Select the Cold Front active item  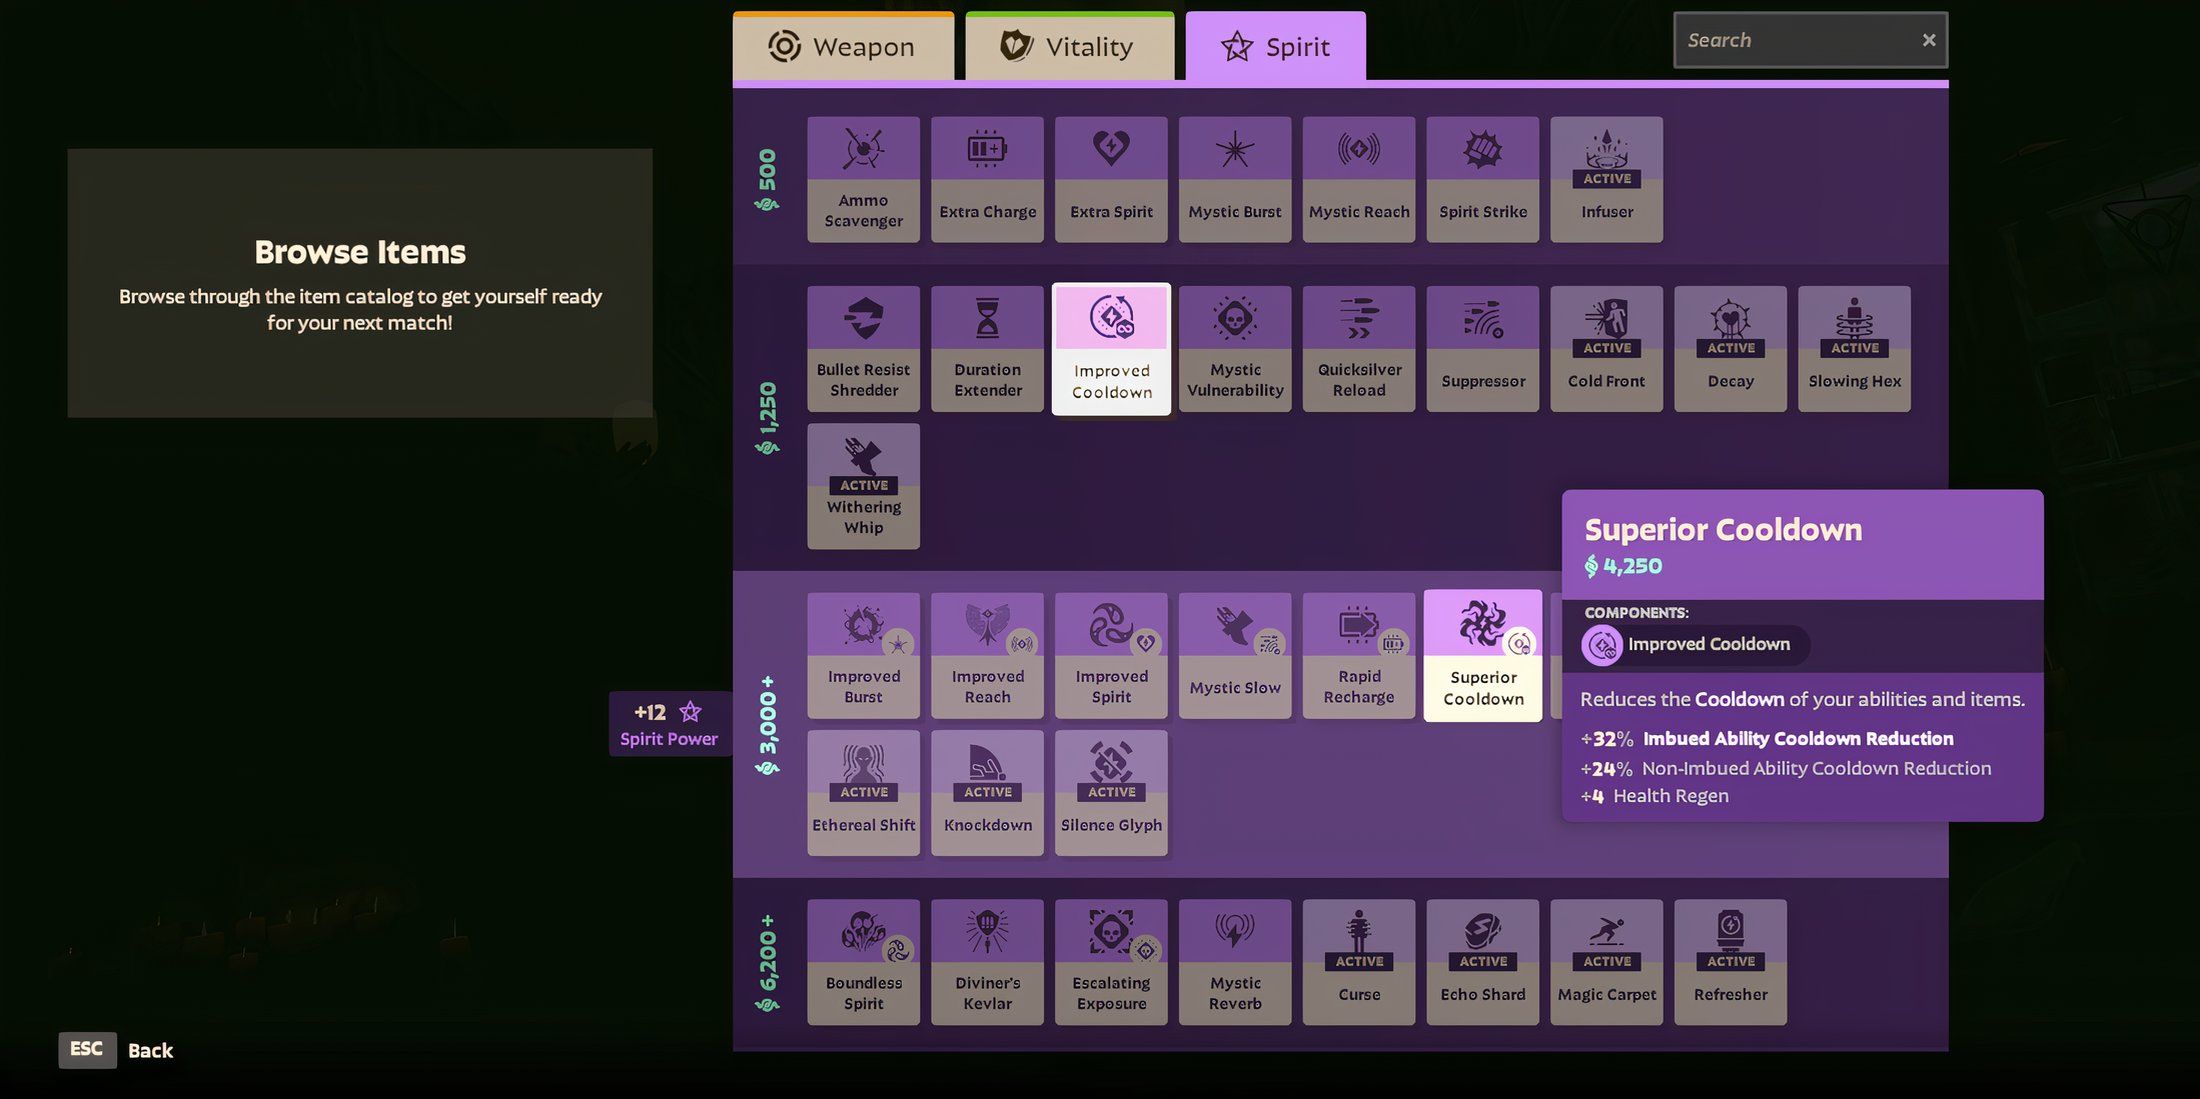tap(1607, 349)
